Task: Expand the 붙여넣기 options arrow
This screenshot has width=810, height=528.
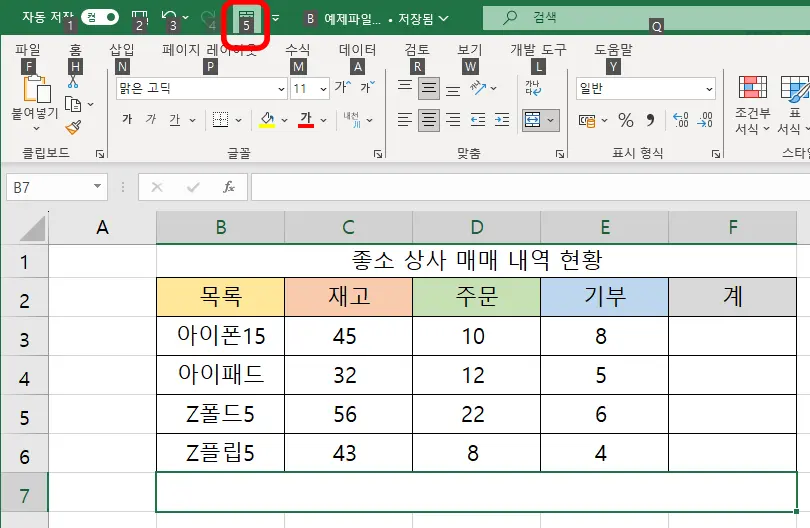Action: (36, 128)
